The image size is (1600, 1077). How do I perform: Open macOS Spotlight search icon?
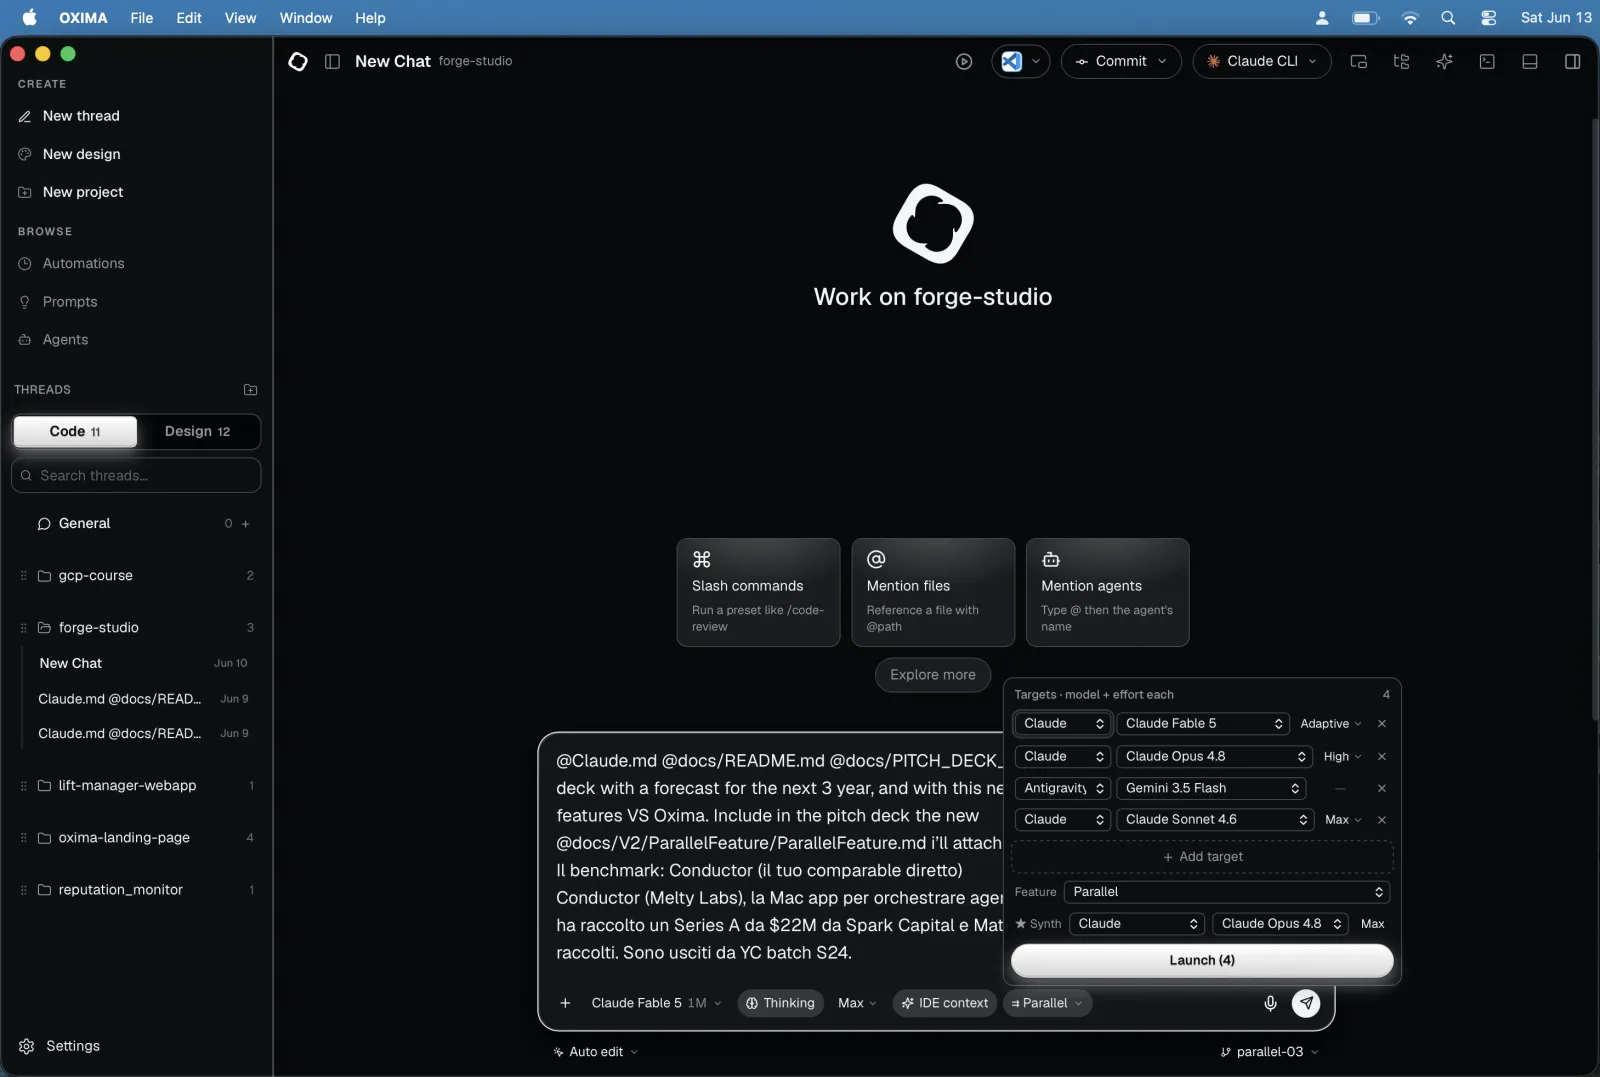click(1448, 18)
